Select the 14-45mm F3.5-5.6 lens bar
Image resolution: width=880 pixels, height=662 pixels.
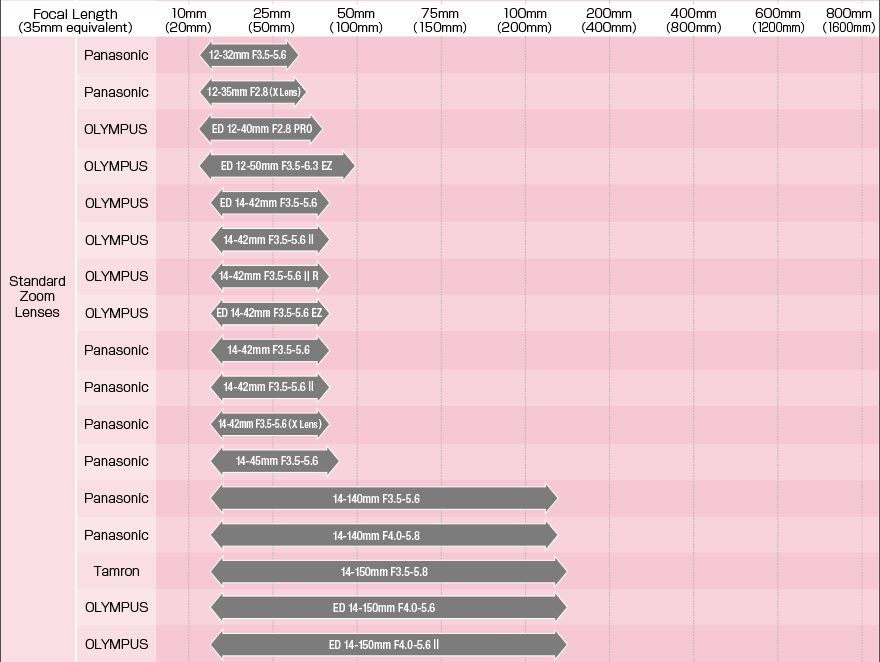click(x=275, y=461)
